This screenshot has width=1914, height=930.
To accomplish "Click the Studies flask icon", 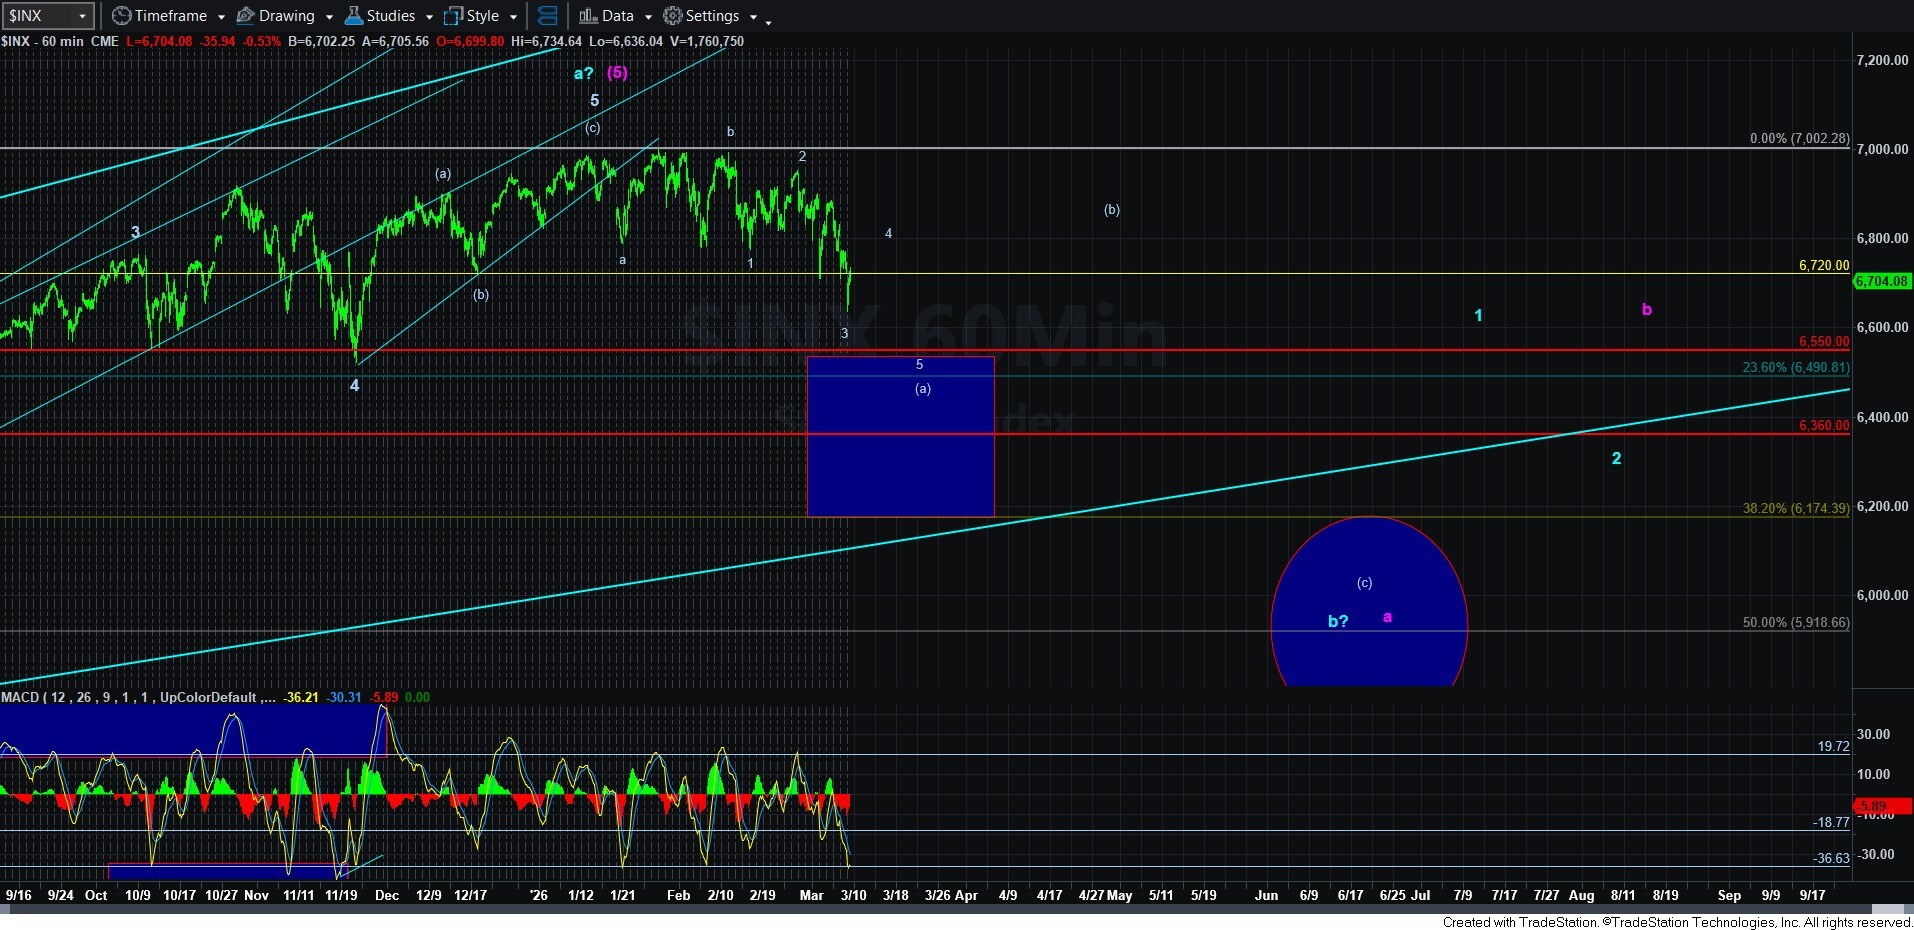I will click(x=354, y=16).
